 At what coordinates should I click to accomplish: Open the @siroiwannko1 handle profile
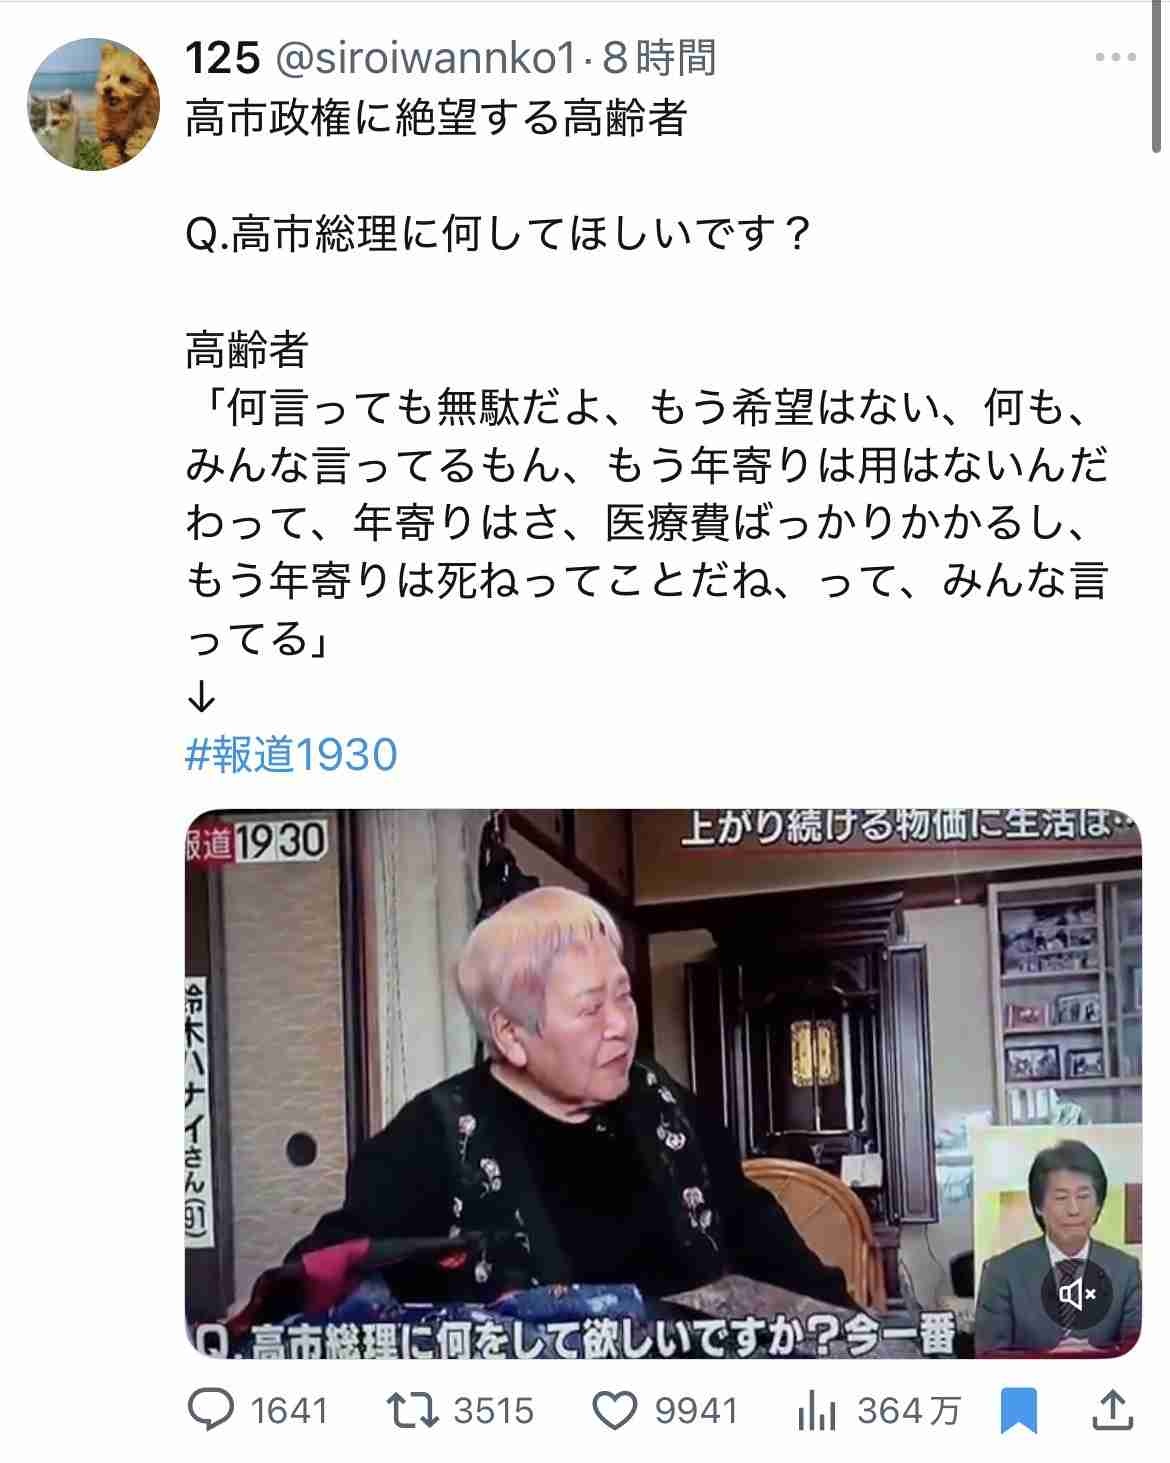[426, 59]
